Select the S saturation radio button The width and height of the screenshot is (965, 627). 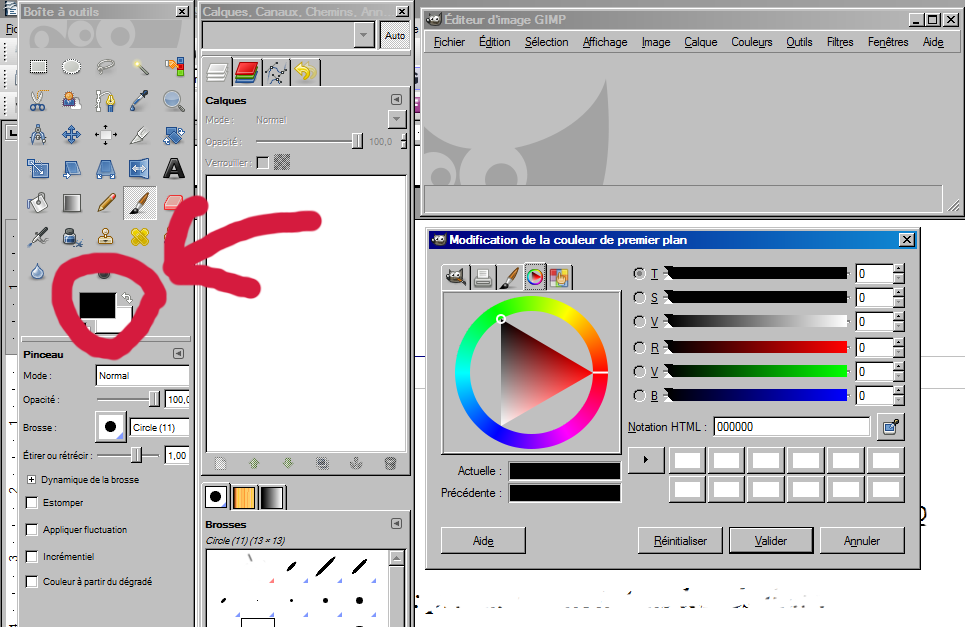click(639, 298)
